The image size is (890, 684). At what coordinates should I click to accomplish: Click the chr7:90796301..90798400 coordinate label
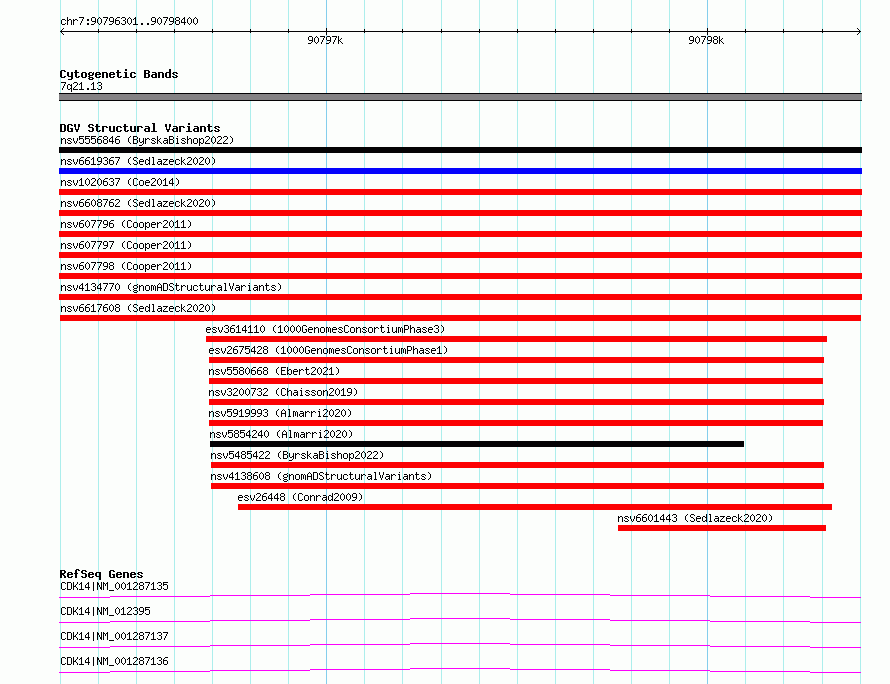pyautogui.click(x=129, y=21)
